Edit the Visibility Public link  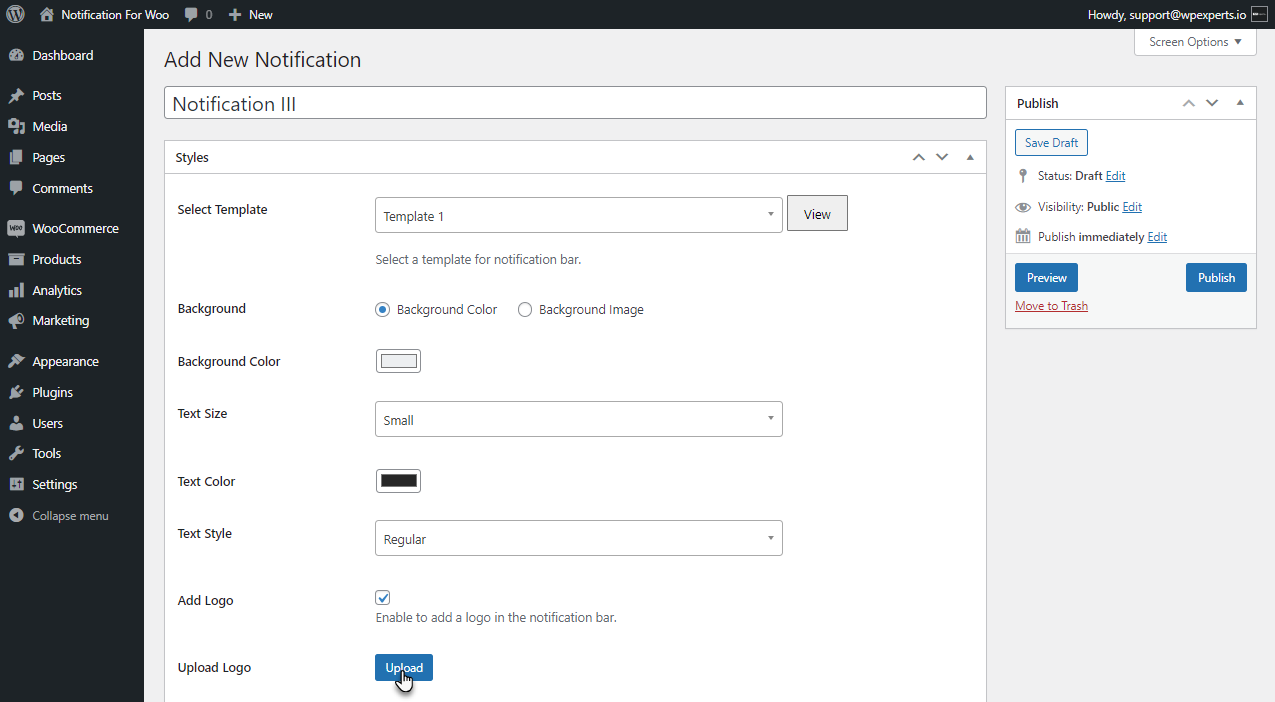tap(1132, 207)
